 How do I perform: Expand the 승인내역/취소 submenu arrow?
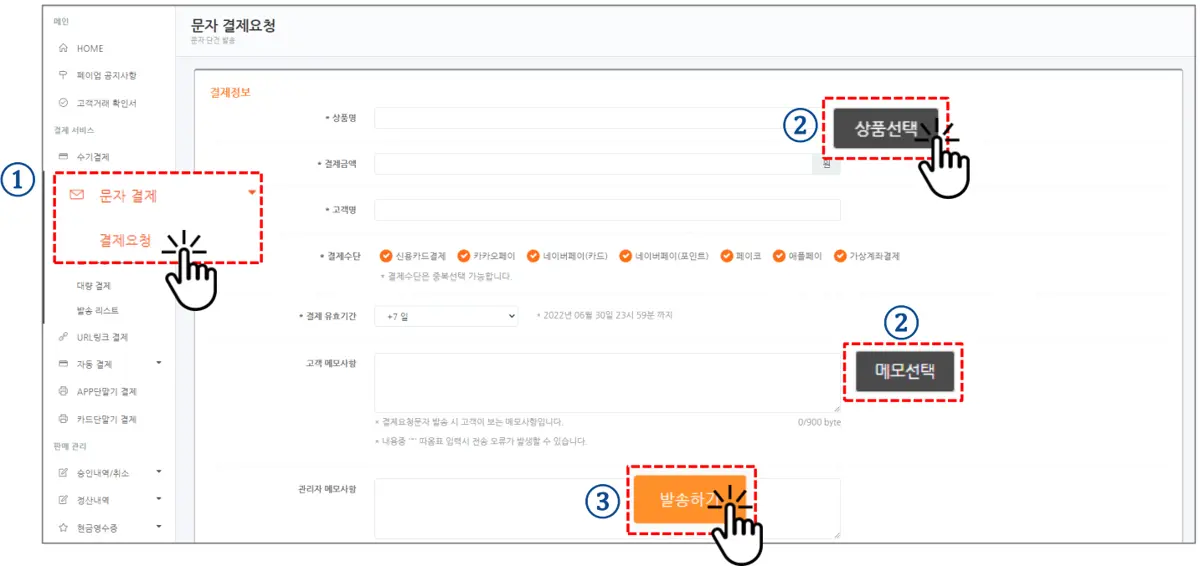coord(158,470)
